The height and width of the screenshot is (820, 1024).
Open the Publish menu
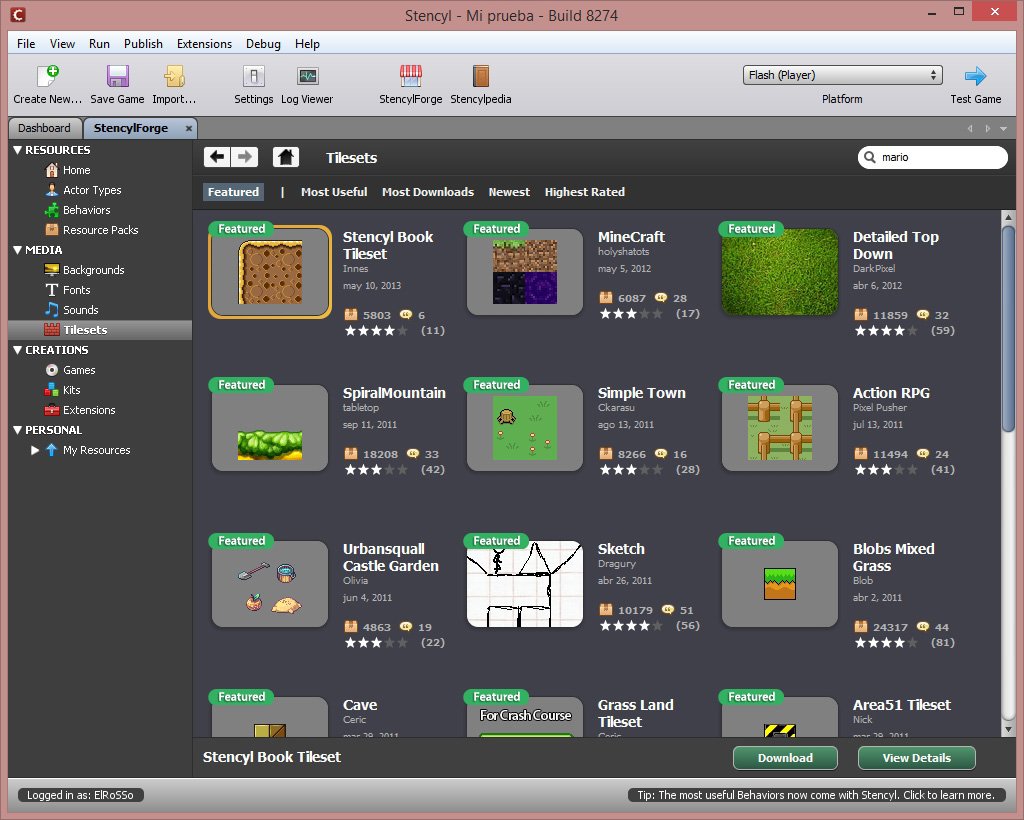point(143,44)
